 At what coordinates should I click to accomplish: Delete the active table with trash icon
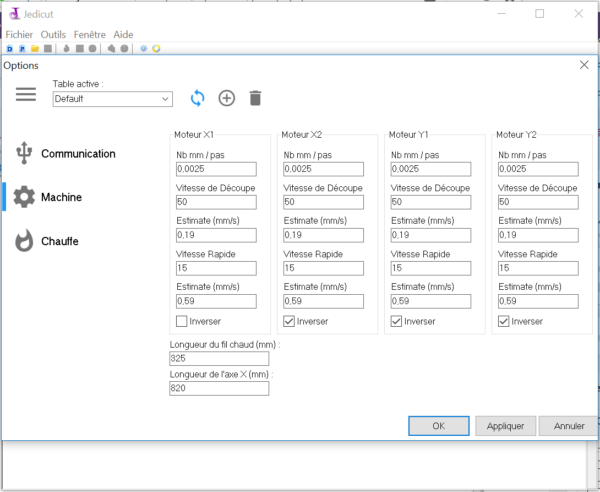pyautogui.click(x=255, y=98)
